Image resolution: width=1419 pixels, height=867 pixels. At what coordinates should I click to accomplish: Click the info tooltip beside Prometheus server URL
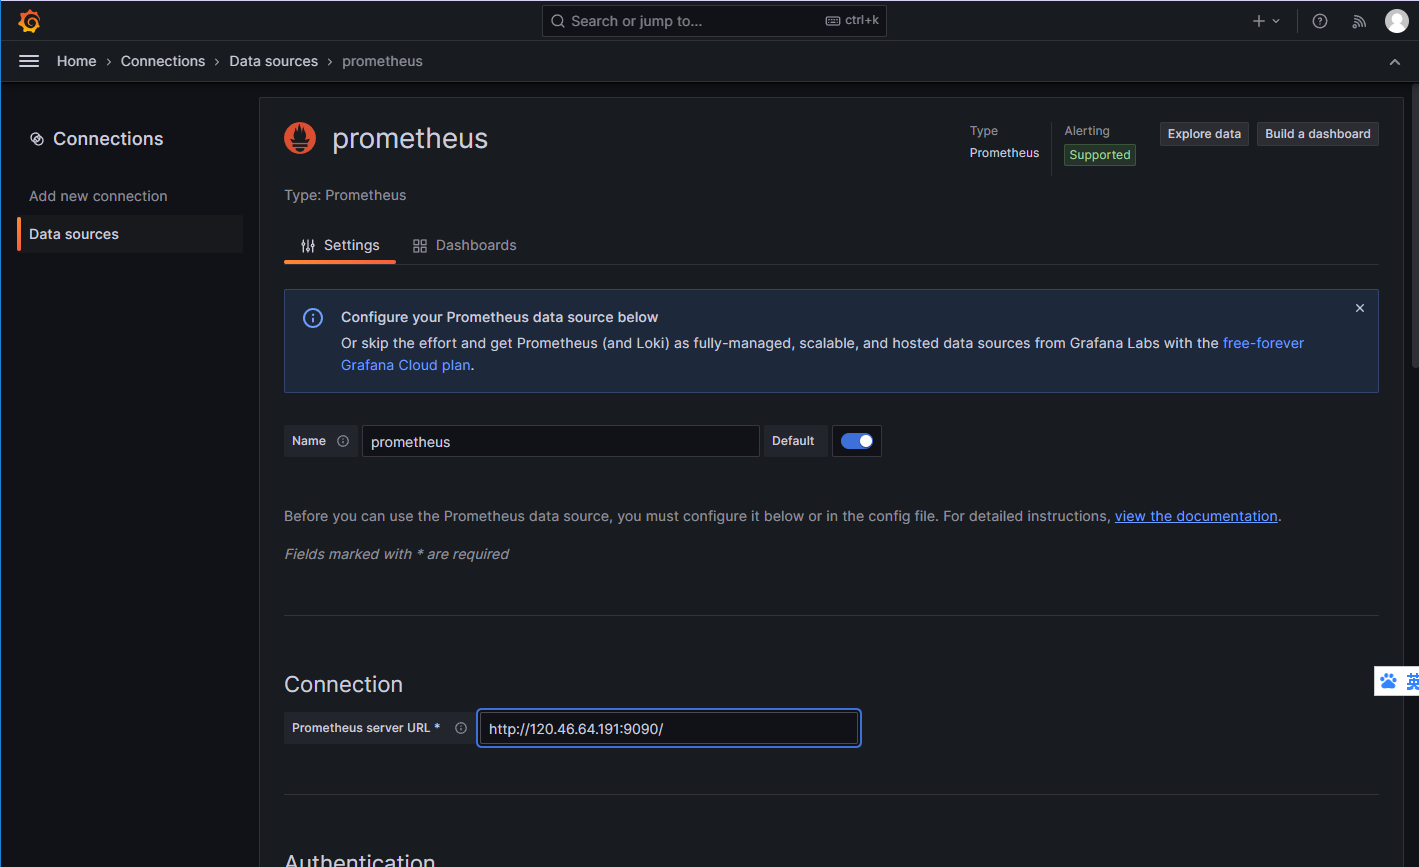[x=460, y=728]
